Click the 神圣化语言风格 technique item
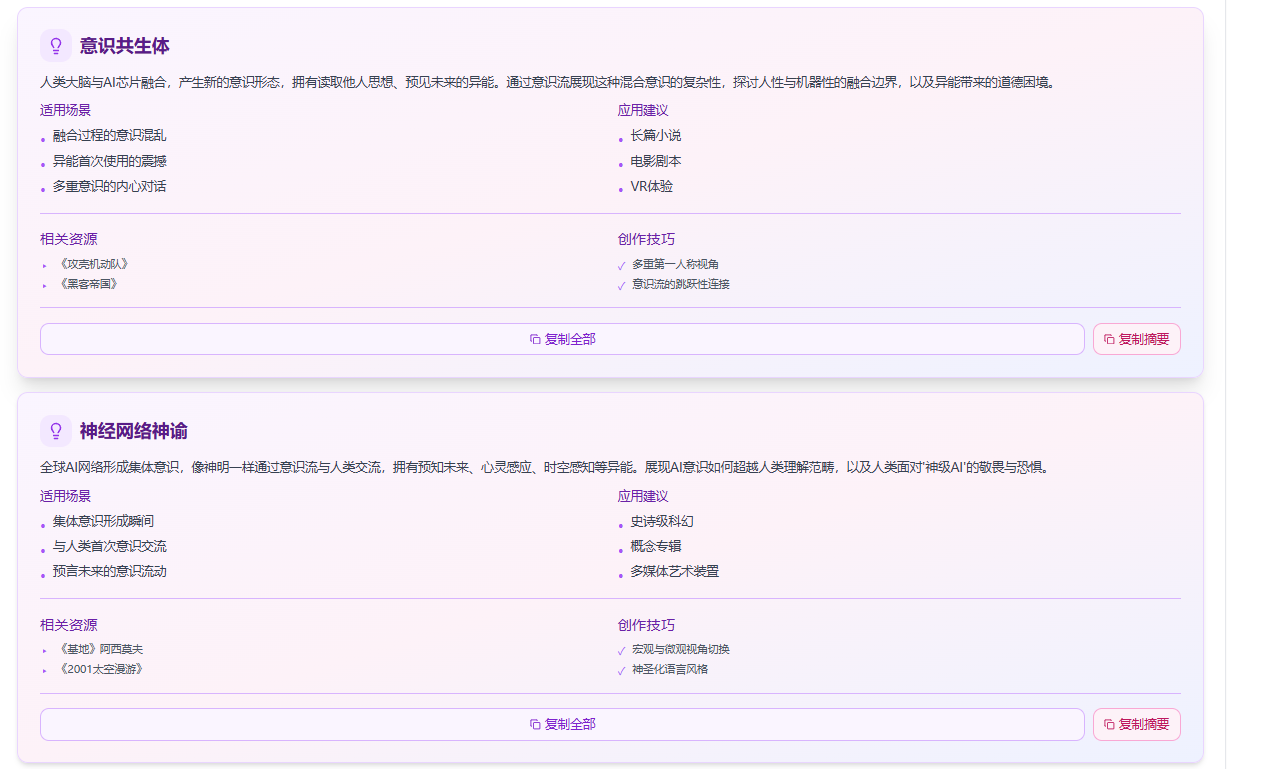 coord(670,669)
